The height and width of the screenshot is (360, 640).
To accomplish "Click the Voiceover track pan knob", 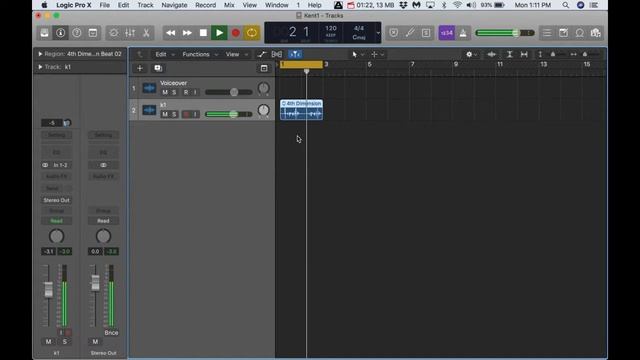I will click(x=264, y=88).
